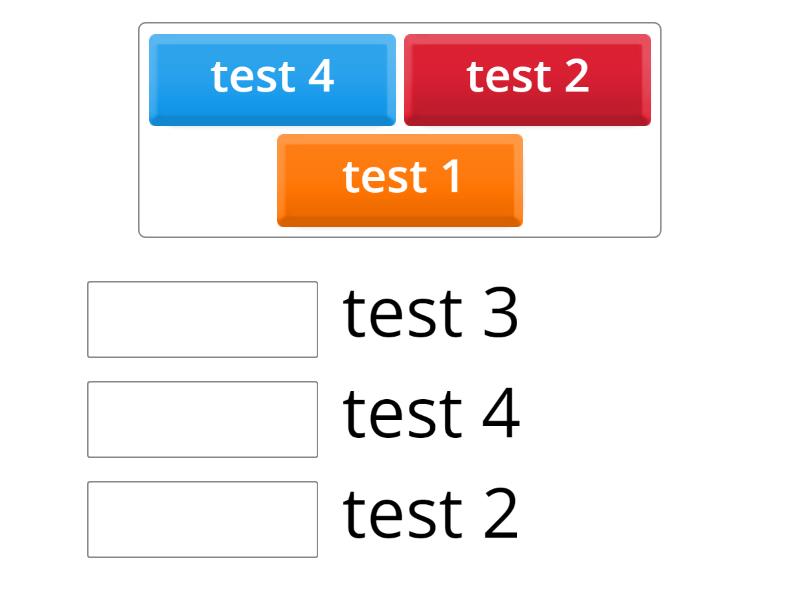Click the black test 2 label text
This screenshot has height=600, width=800.
coord(430,513)
